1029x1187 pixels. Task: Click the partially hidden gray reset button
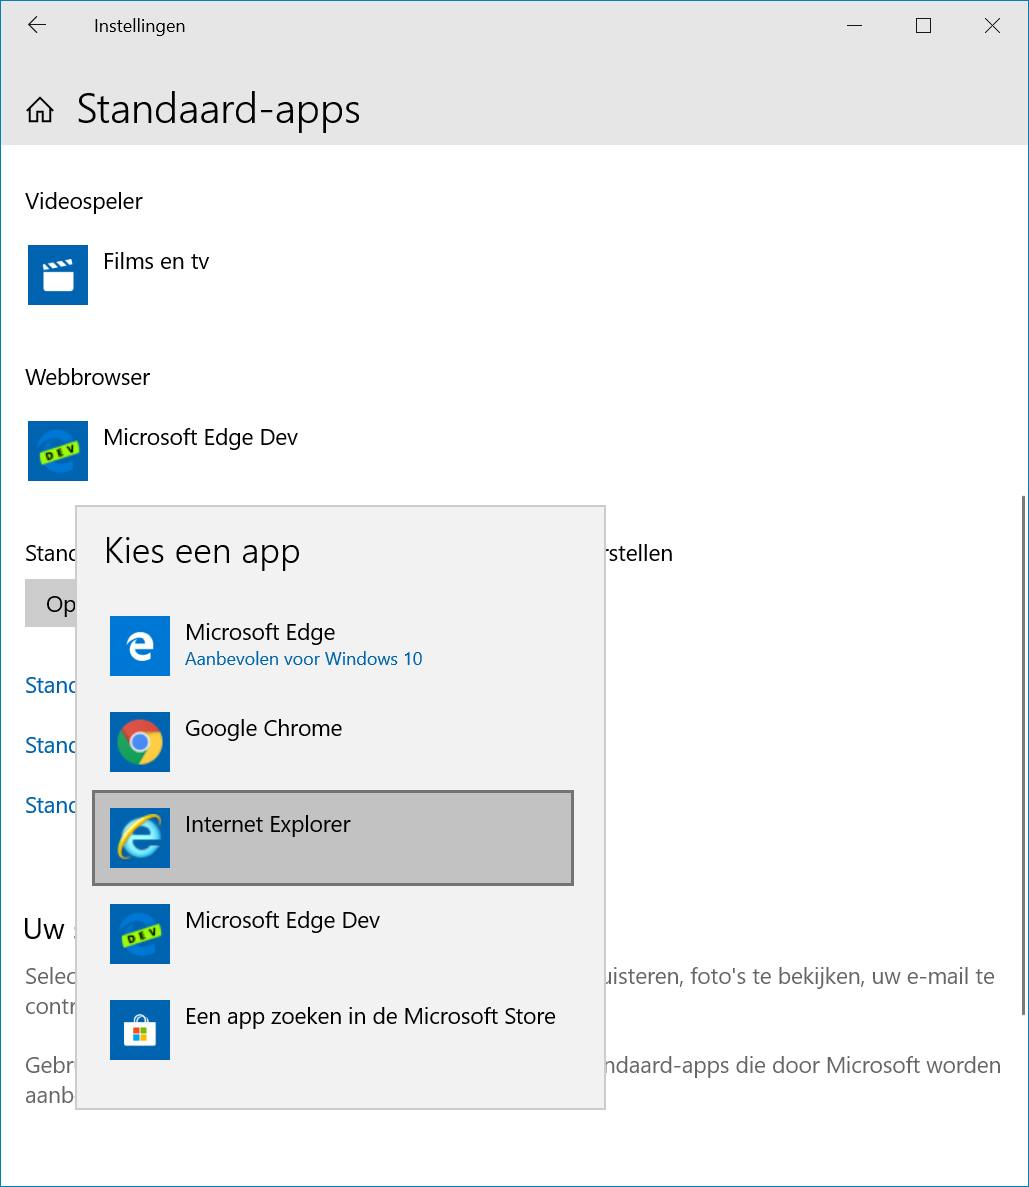pos(52,605)
